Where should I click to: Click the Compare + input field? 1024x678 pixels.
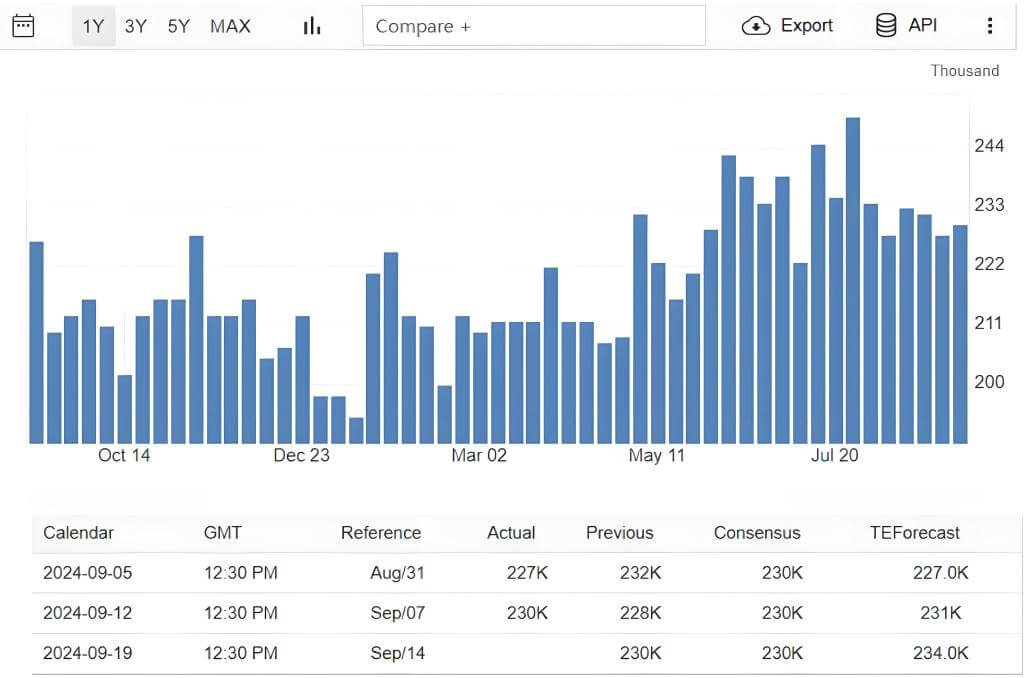[533, 26]
